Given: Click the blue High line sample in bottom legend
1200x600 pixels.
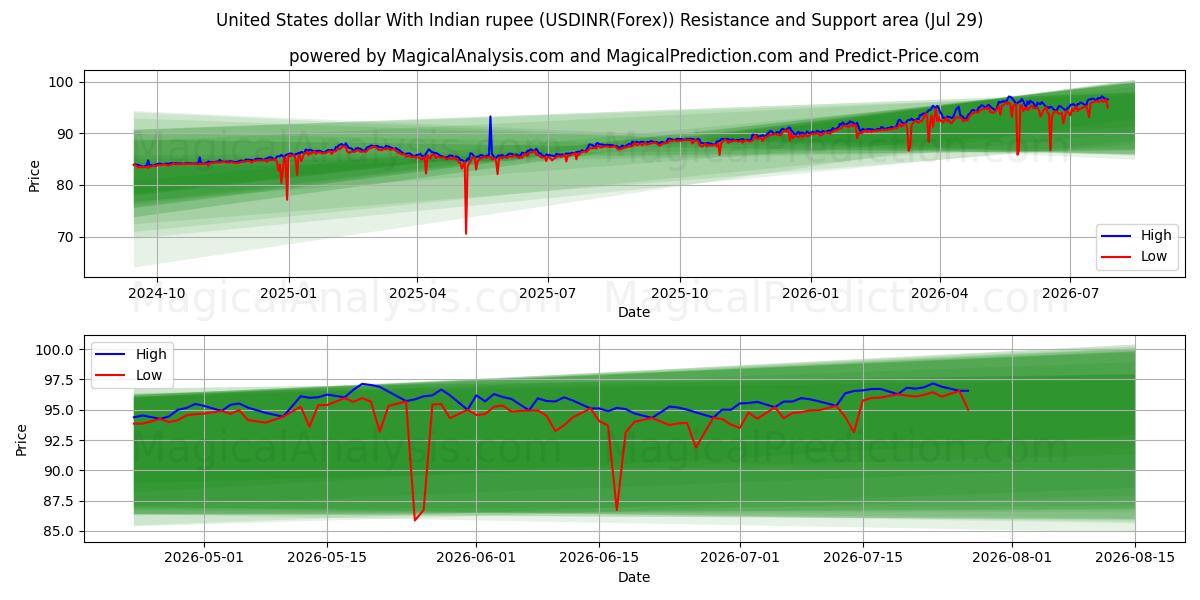Looking at the screenshot, I should click(x=112, y=354).
